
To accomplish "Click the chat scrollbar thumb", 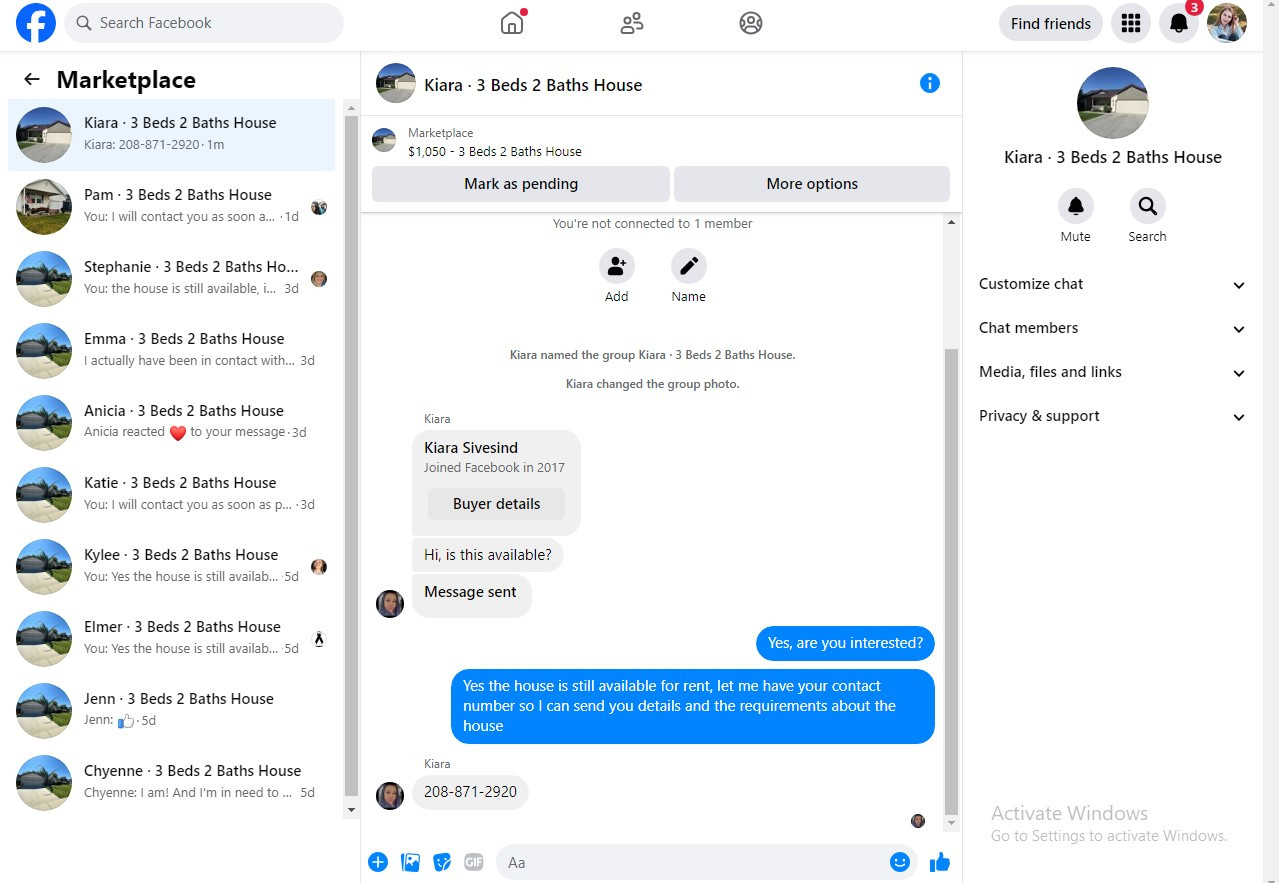I will (x=952, y=581).
